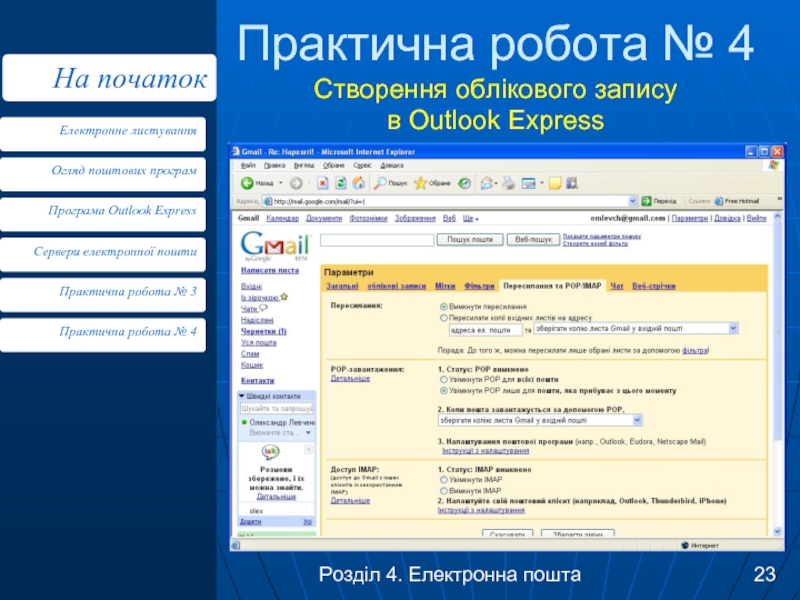Click the Go green arrow button

coord(646,201)
